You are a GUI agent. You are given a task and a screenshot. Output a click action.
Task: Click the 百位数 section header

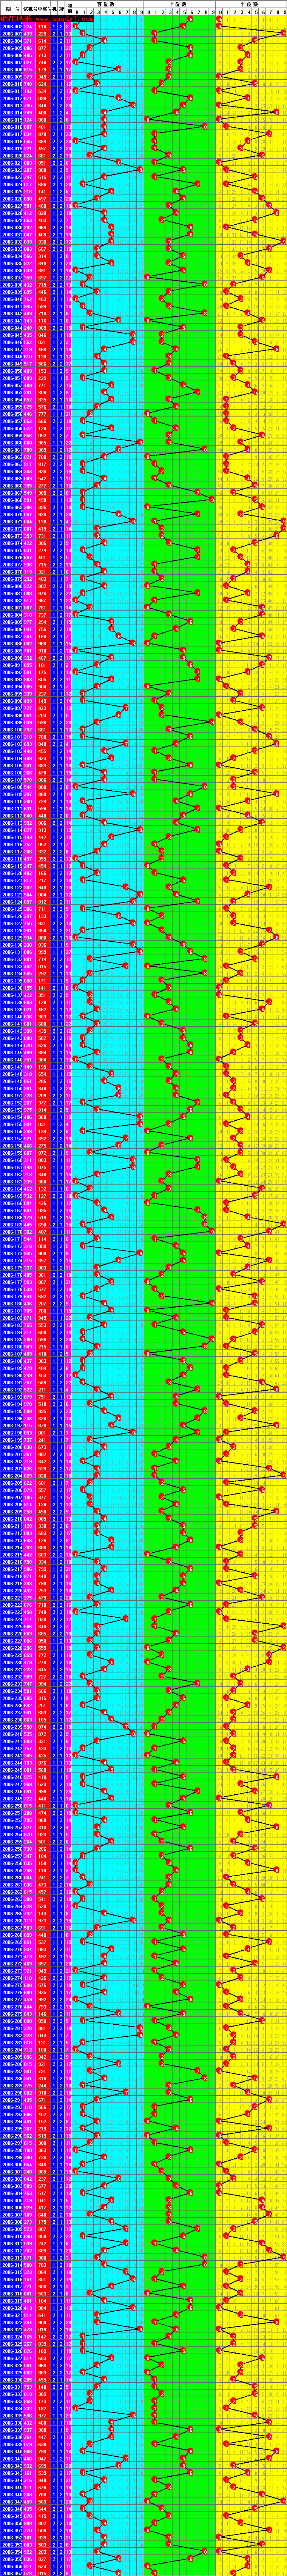[106, 4]
